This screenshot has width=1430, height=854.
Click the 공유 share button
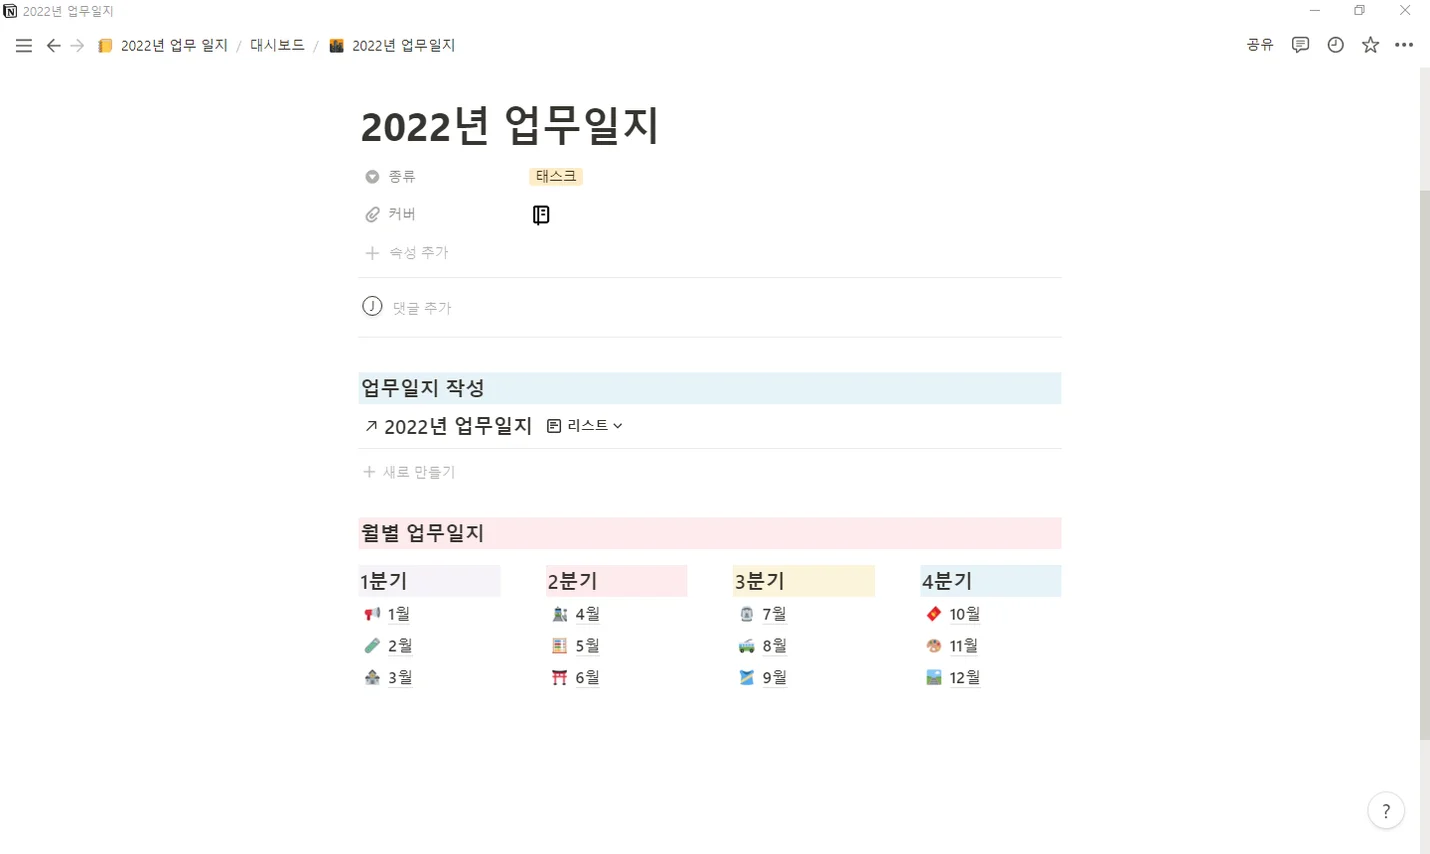coord(1259,45)
